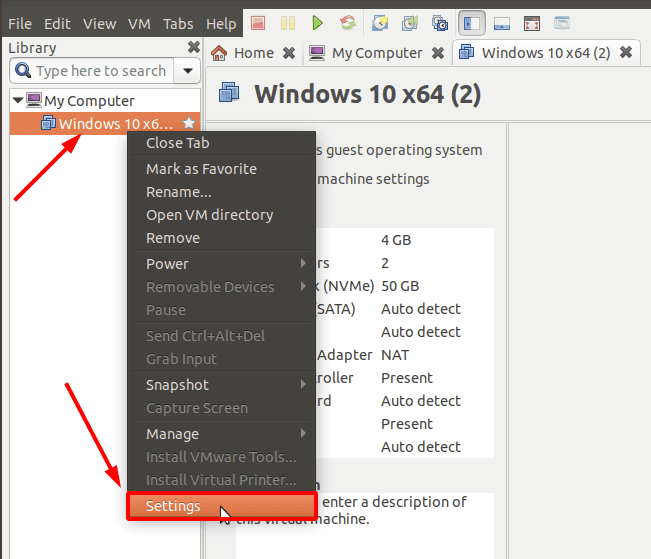
Task: Click the Full Screen mode icon
Action: pos(532,24)
